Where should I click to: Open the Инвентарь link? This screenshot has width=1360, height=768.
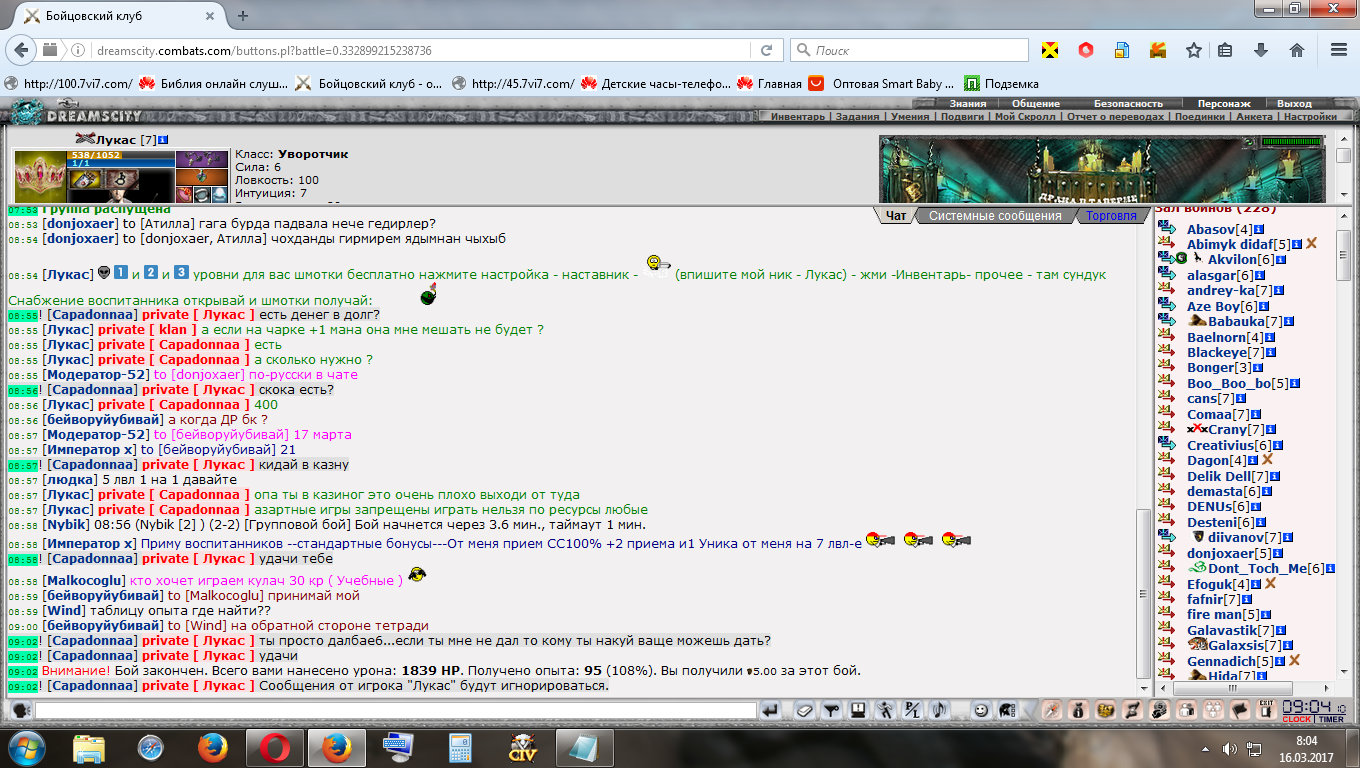pos(798,117)
